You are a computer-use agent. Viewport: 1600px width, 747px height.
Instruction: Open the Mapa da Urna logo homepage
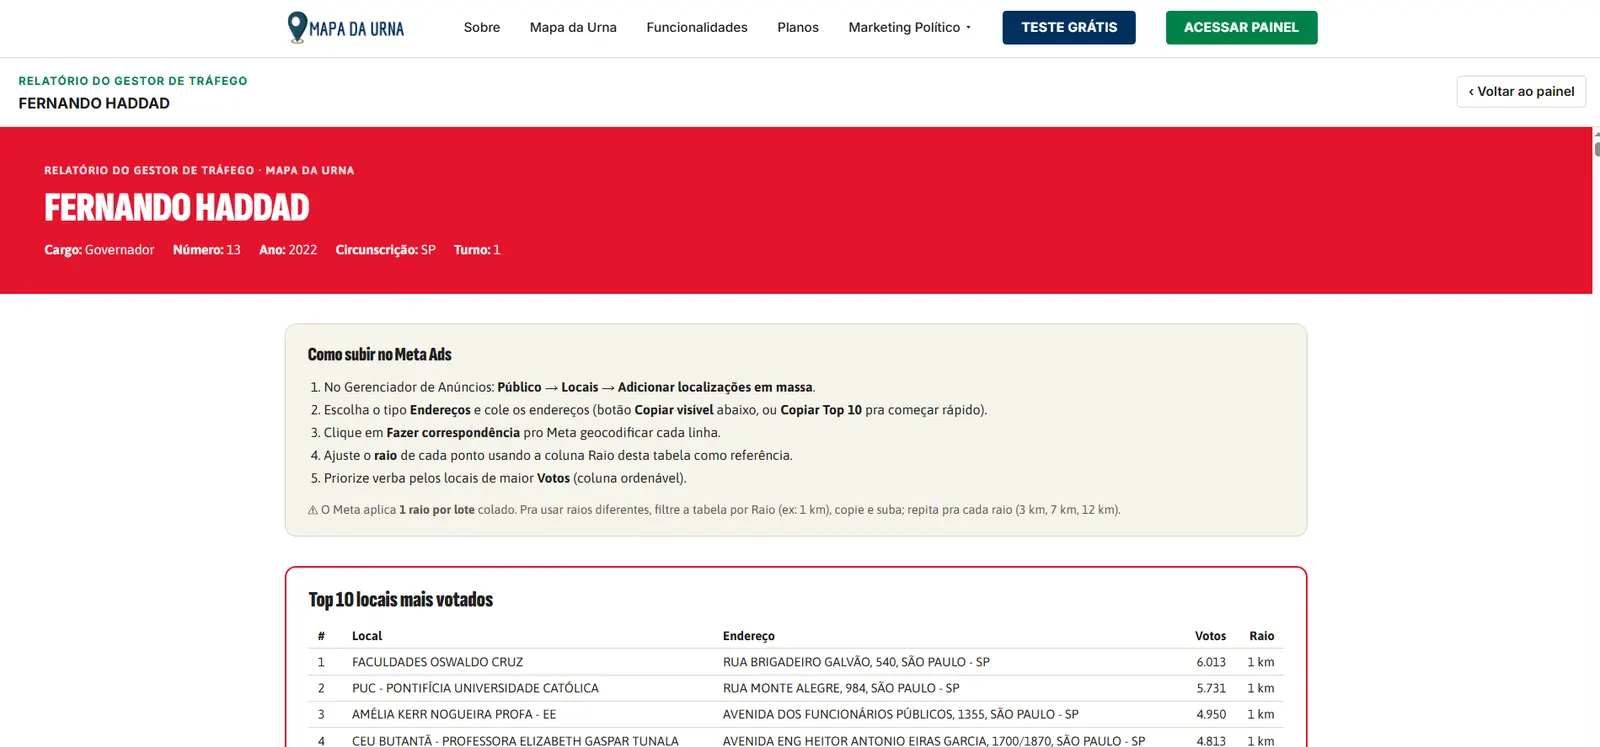point(346,27)
